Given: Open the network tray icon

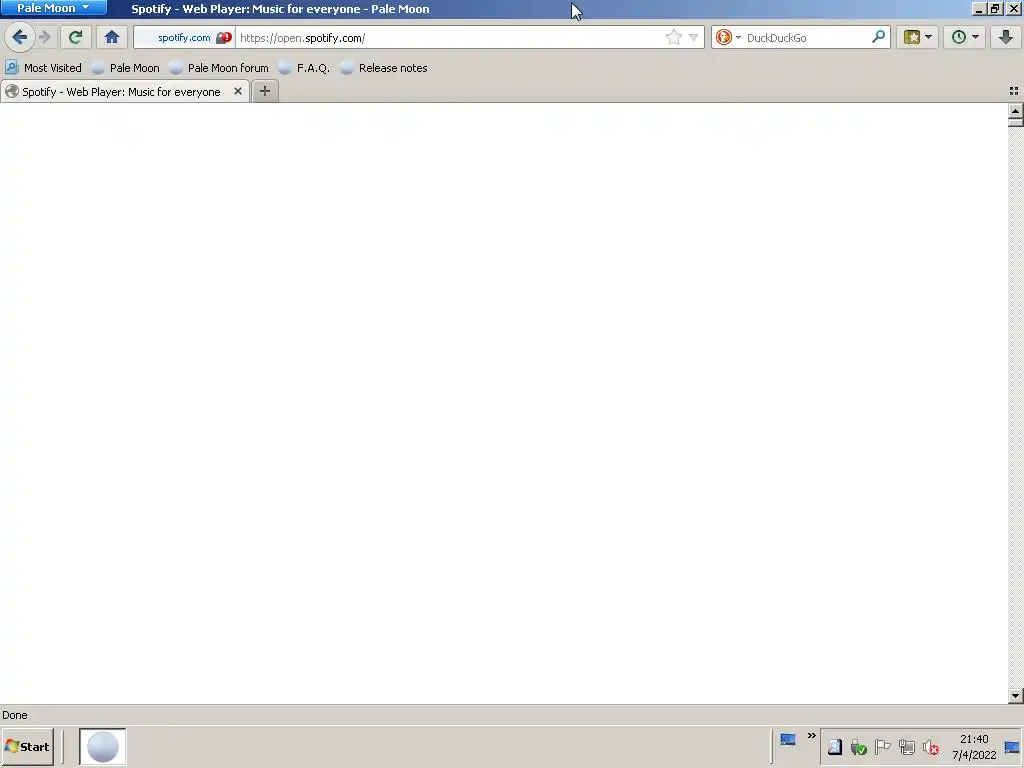Looking at the screenshot, I should pos(906,746).
